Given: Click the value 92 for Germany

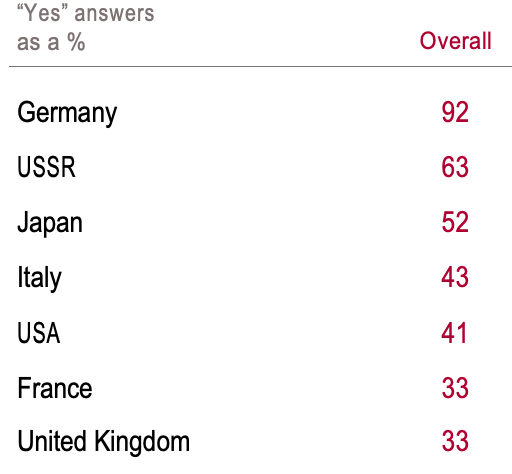Looking at the screenshot, I should click(x=455, y=112).
